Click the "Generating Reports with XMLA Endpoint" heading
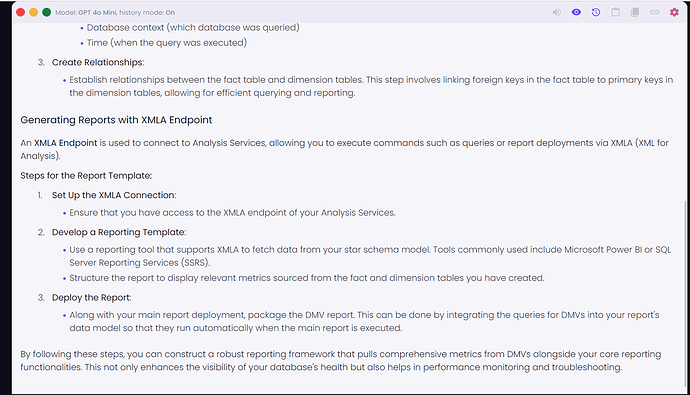Viewport: 690px width, 395px height. point(116,120)
